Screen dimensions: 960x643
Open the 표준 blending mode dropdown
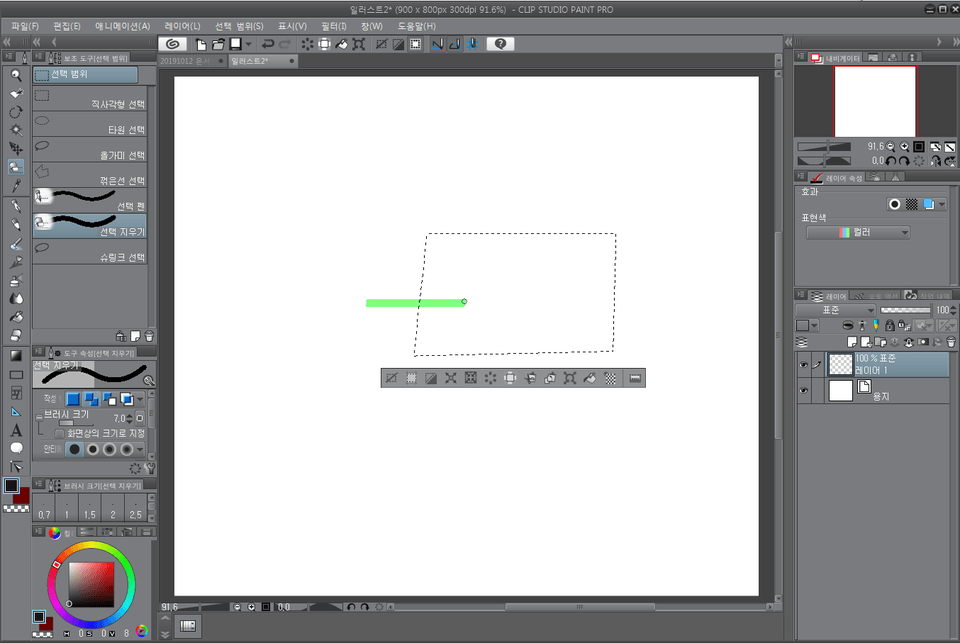pyautogui.click(x=836, y=310)
